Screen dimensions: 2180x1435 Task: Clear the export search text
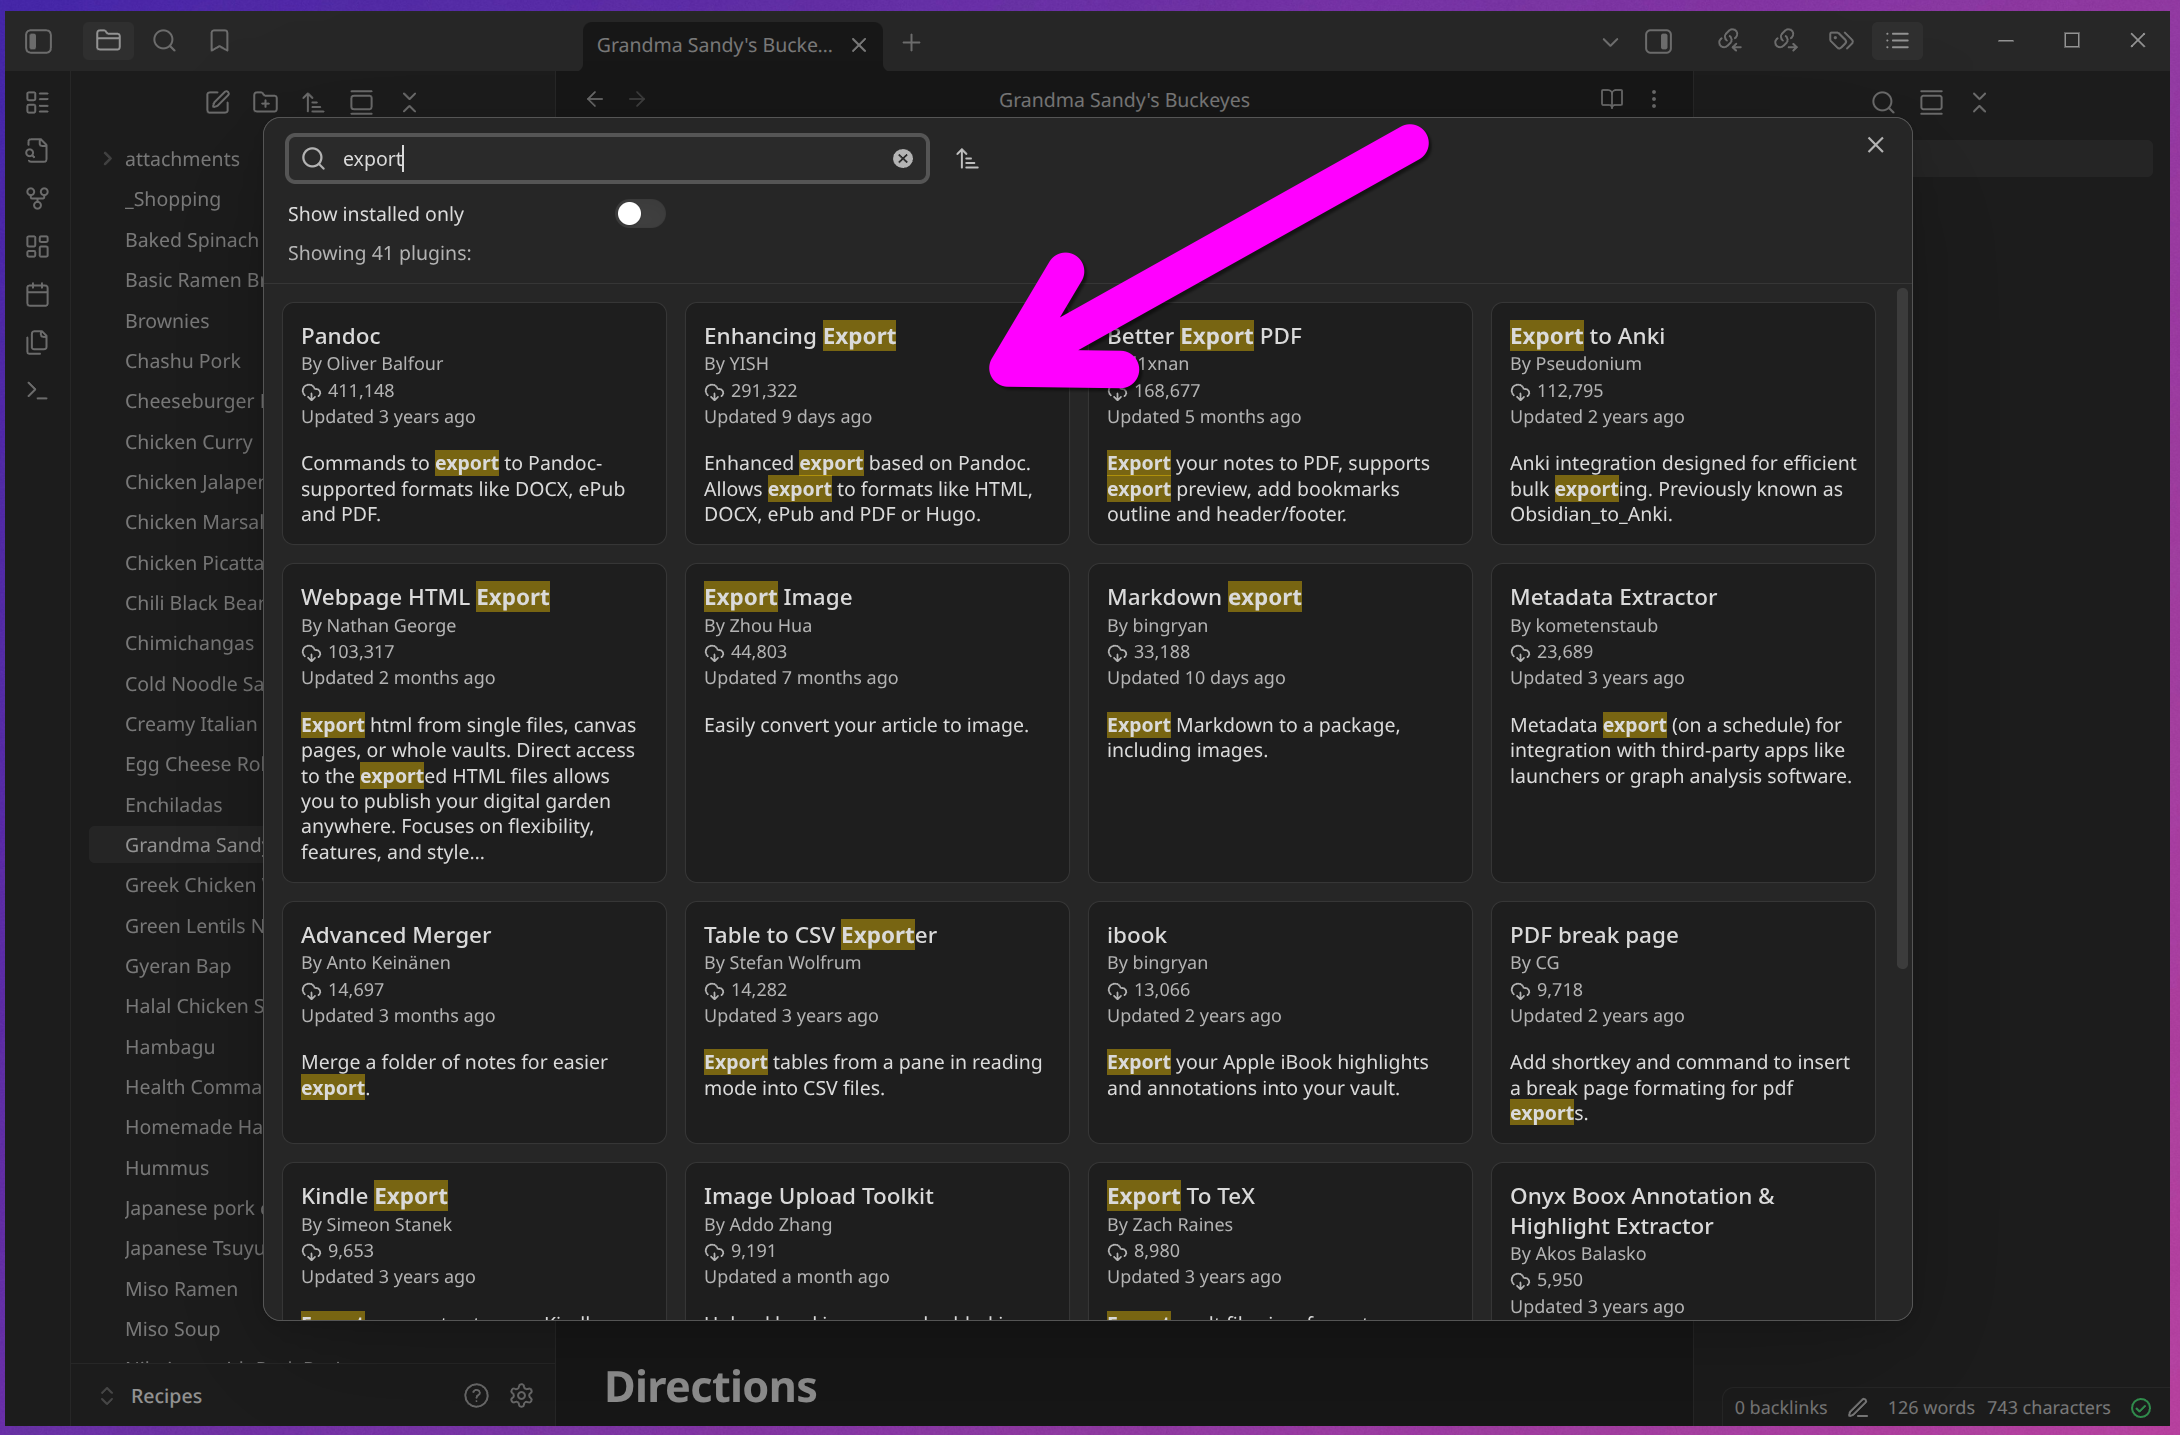[x=902, y=159]
